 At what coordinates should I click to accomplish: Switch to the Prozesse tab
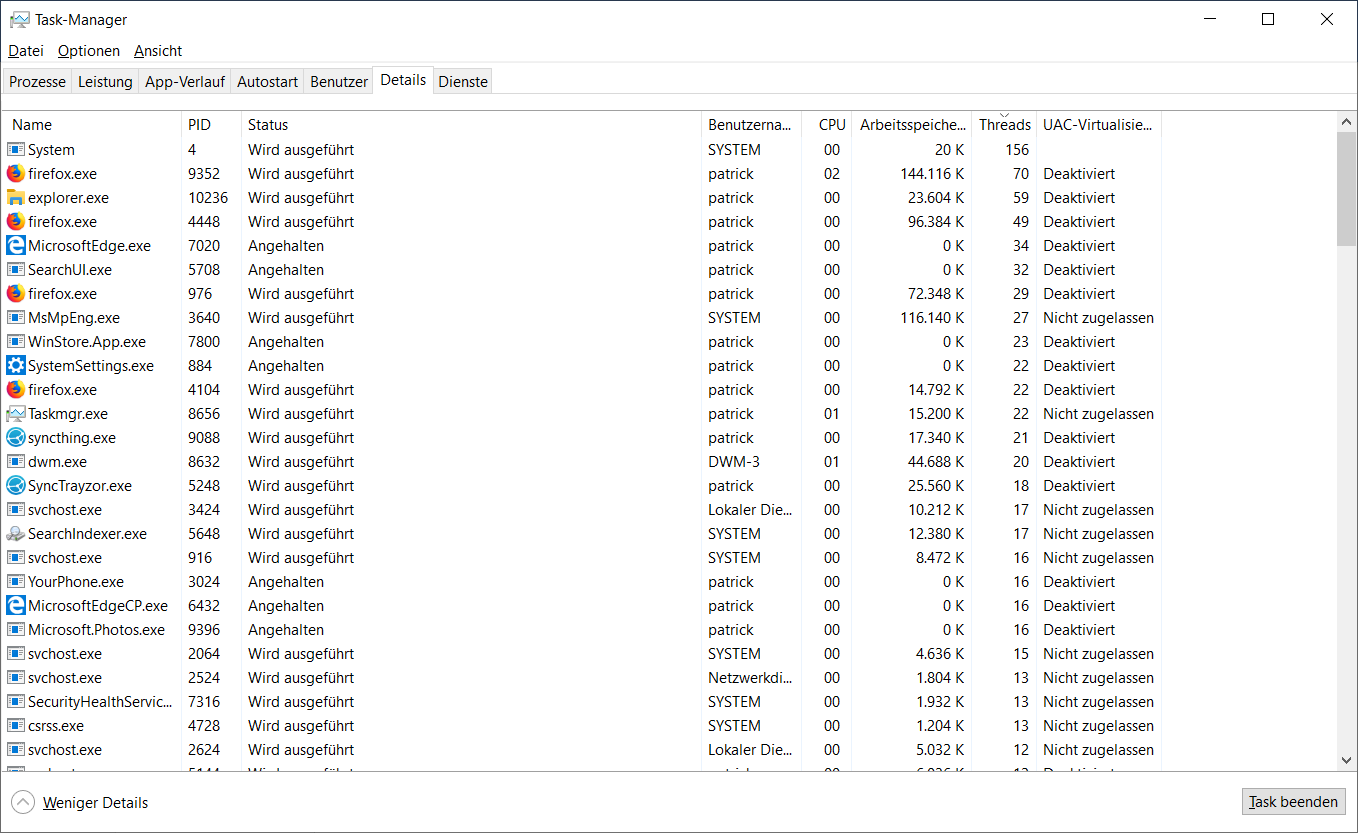(37, 82)
